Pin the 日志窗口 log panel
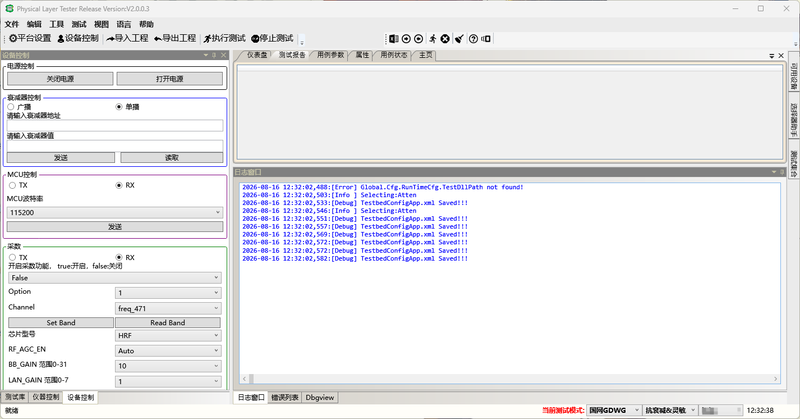800x419 pixels. [782, 172]
